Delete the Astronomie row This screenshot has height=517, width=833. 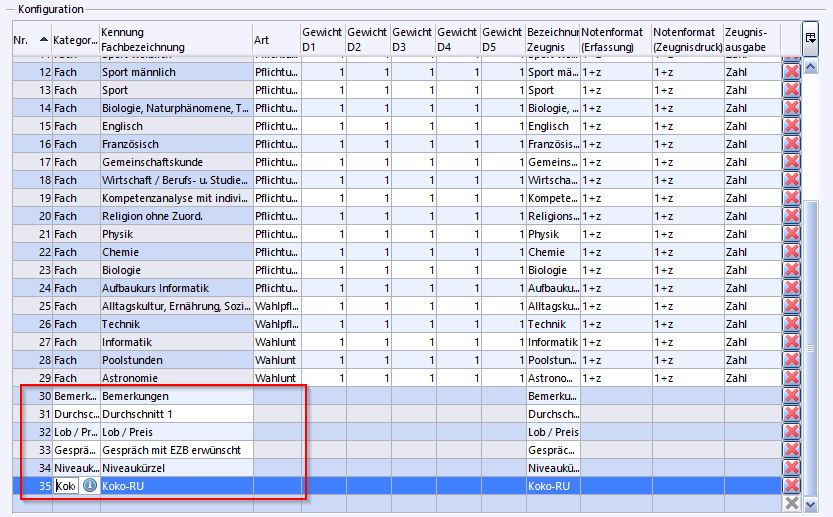pos(791,378)
